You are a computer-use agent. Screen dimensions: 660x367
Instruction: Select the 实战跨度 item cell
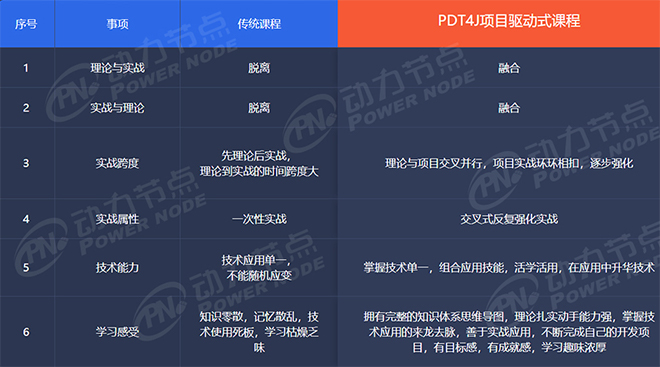[x=117, y=163]
